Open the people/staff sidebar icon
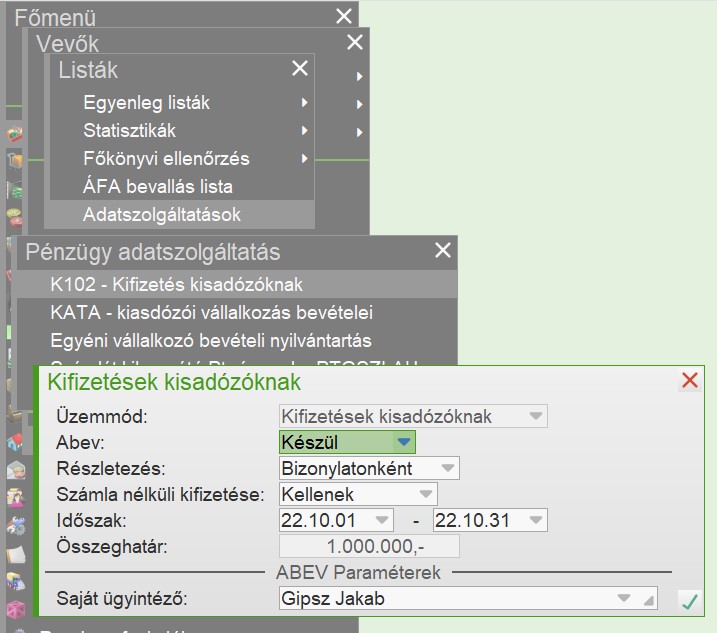The image size is (717, 633). [x=15, y=498]
